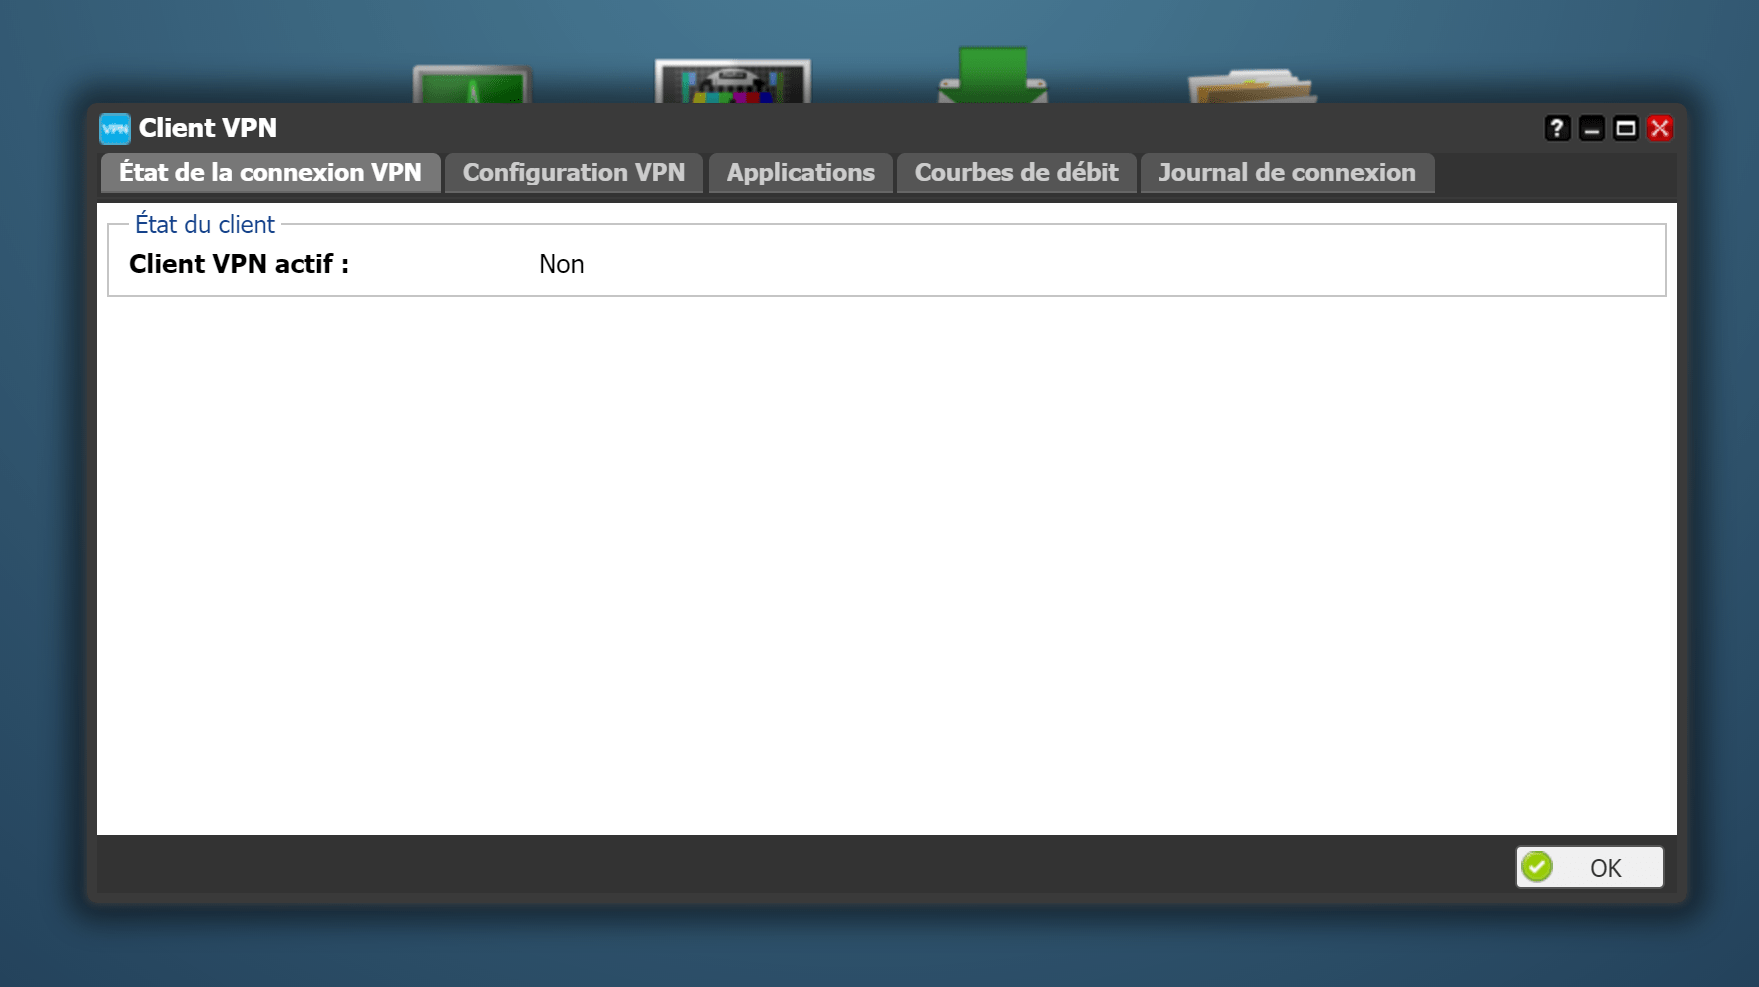Close the Client VPN window
The width and height of the screenshot is (1759, 987).
[1660, 128]
